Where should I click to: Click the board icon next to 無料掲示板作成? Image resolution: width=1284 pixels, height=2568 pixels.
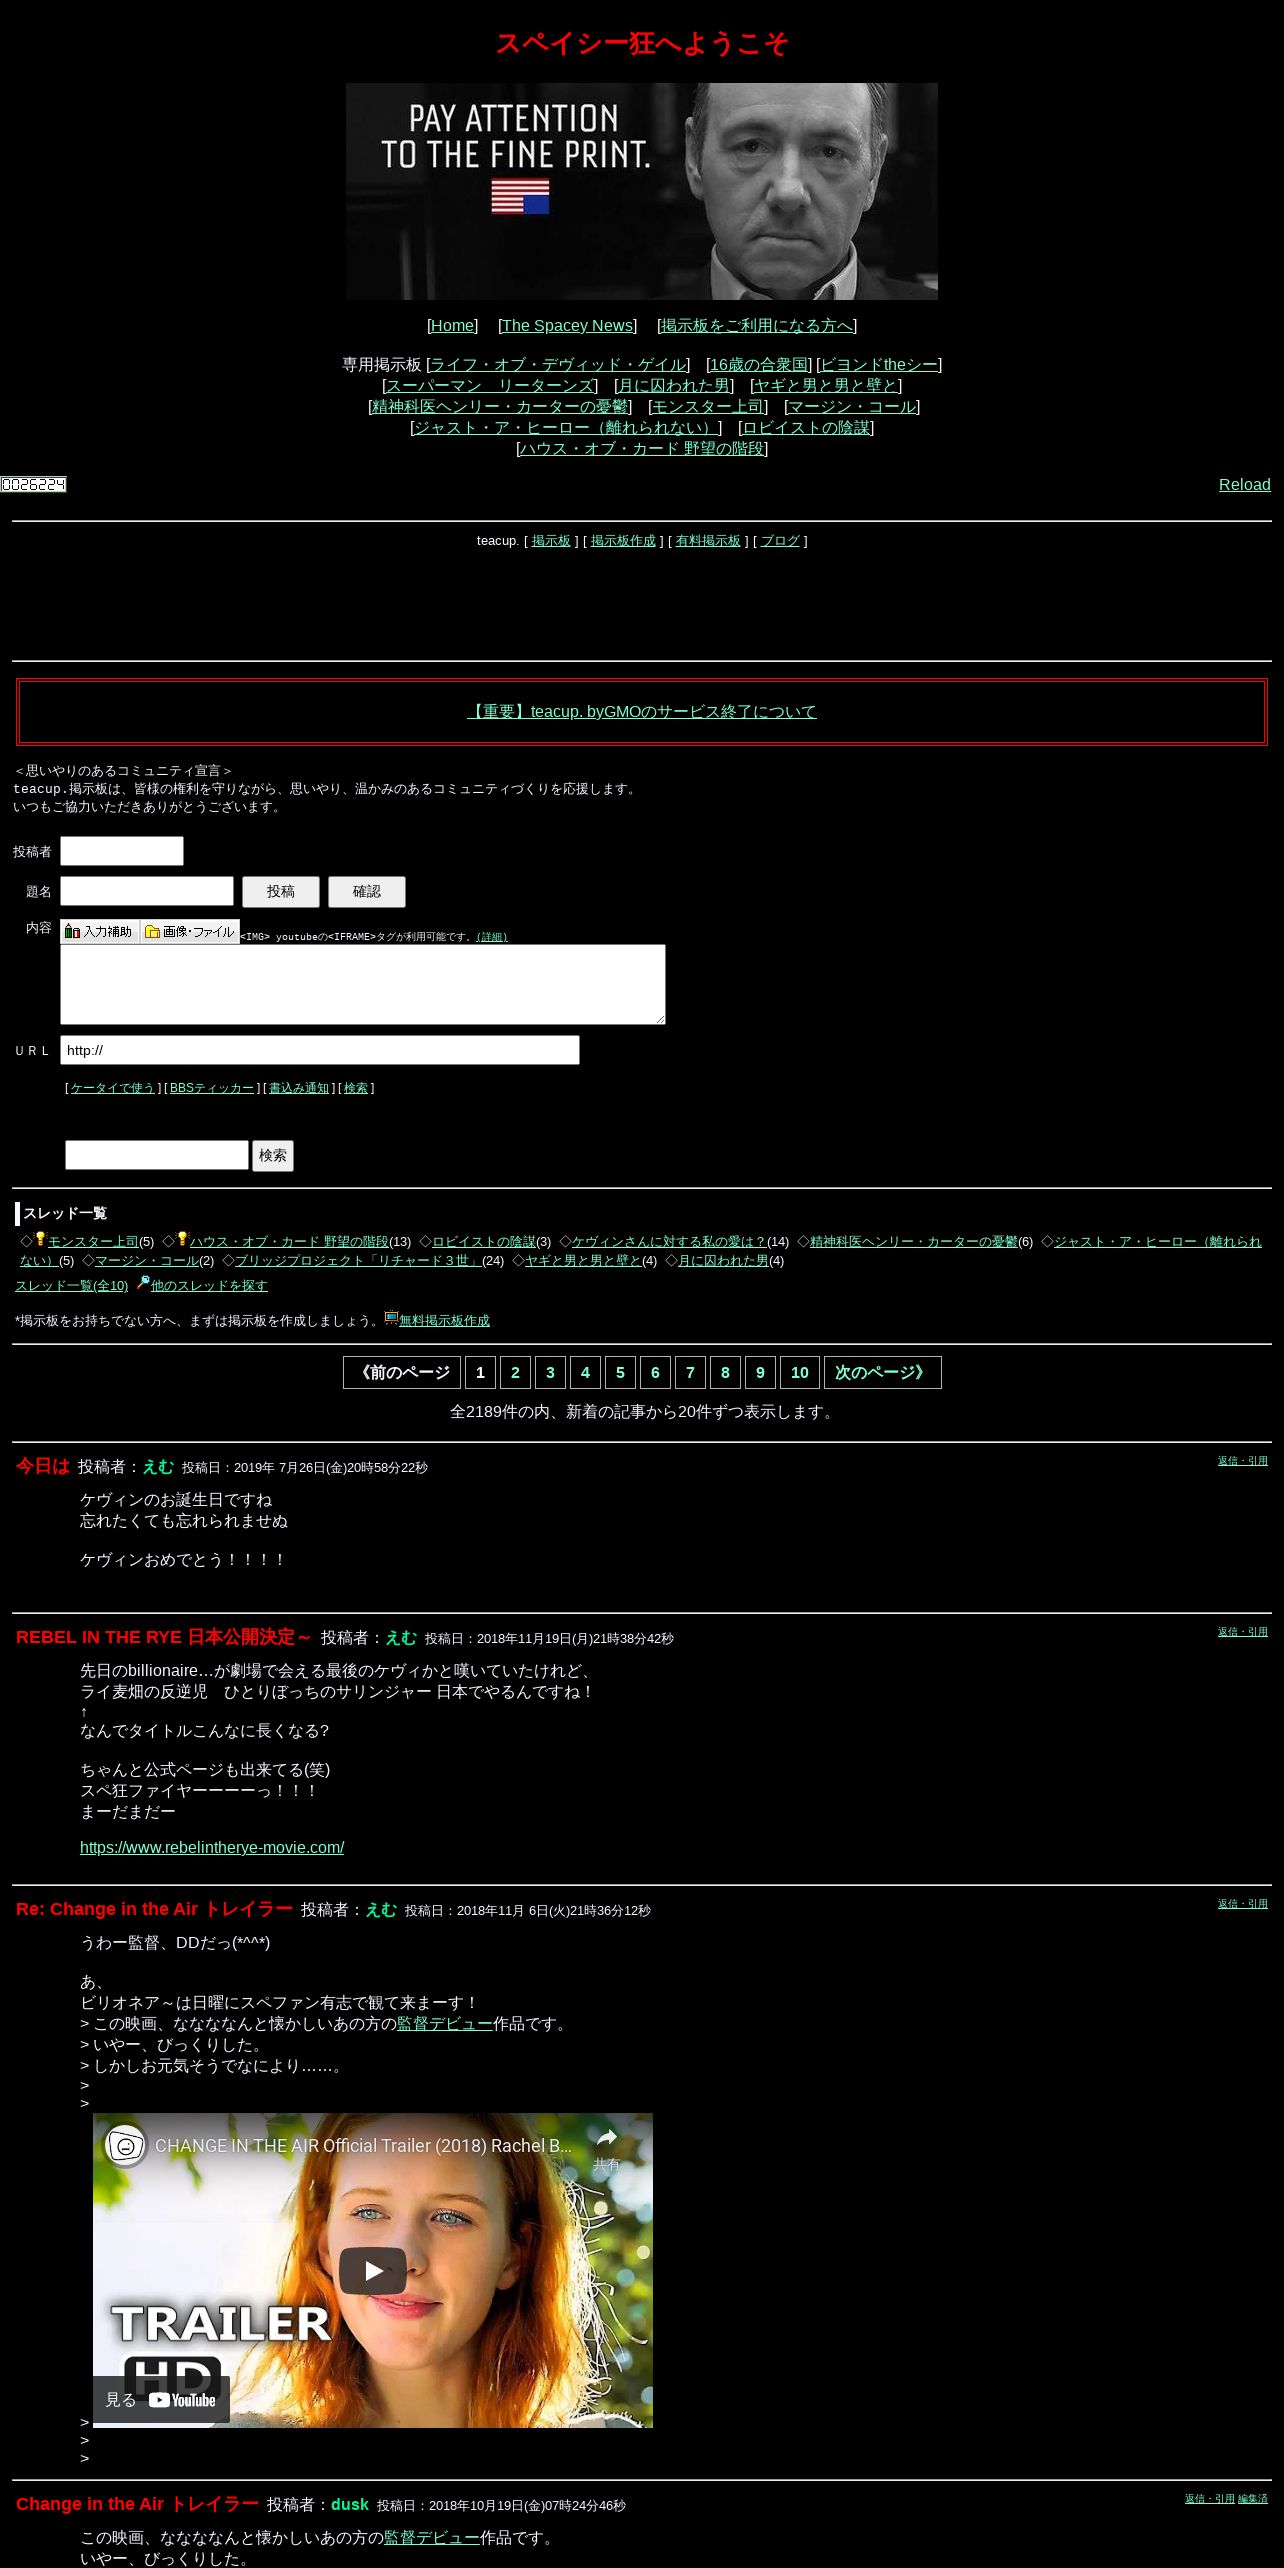pos(391,1318)
